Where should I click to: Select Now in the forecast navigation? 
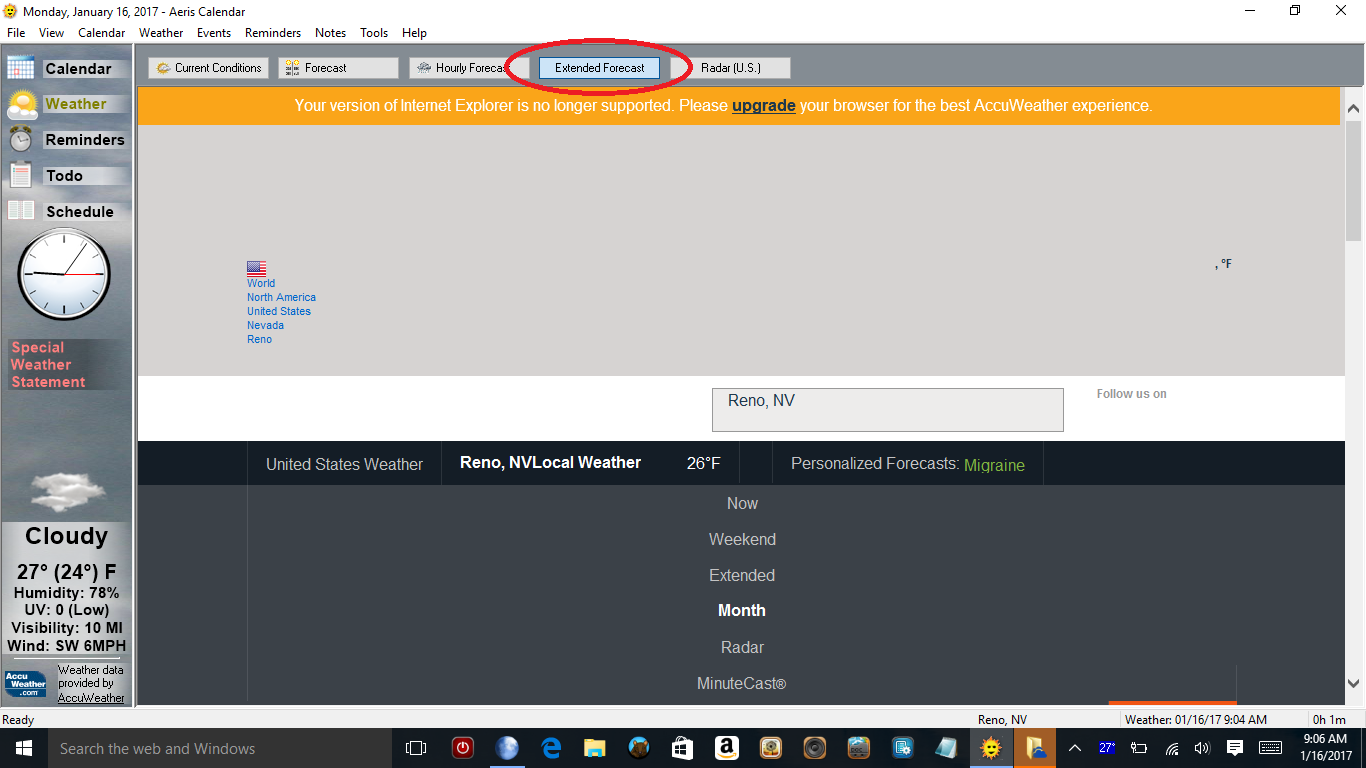point(742,504)
